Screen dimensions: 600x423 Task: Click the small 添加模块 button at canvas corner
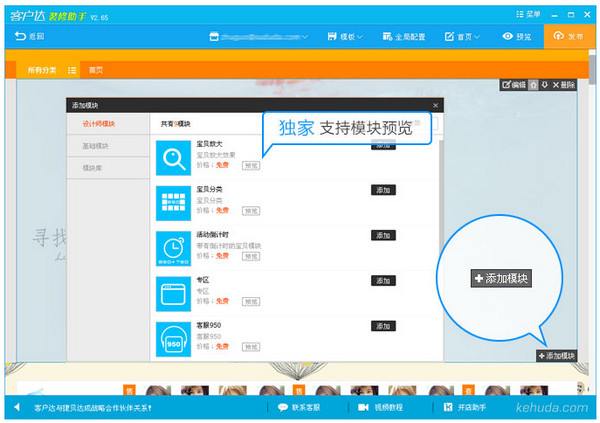click(557, 356)
